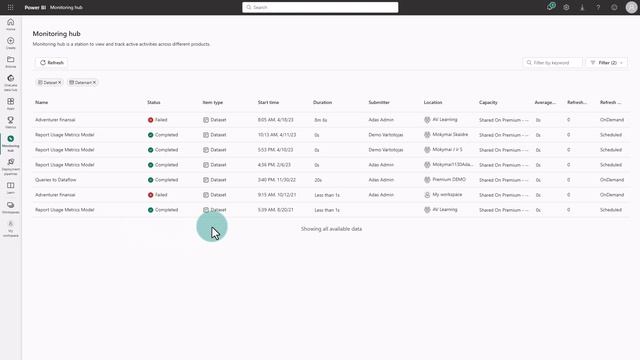Go to Home in the sidebar

click(11, 24)
